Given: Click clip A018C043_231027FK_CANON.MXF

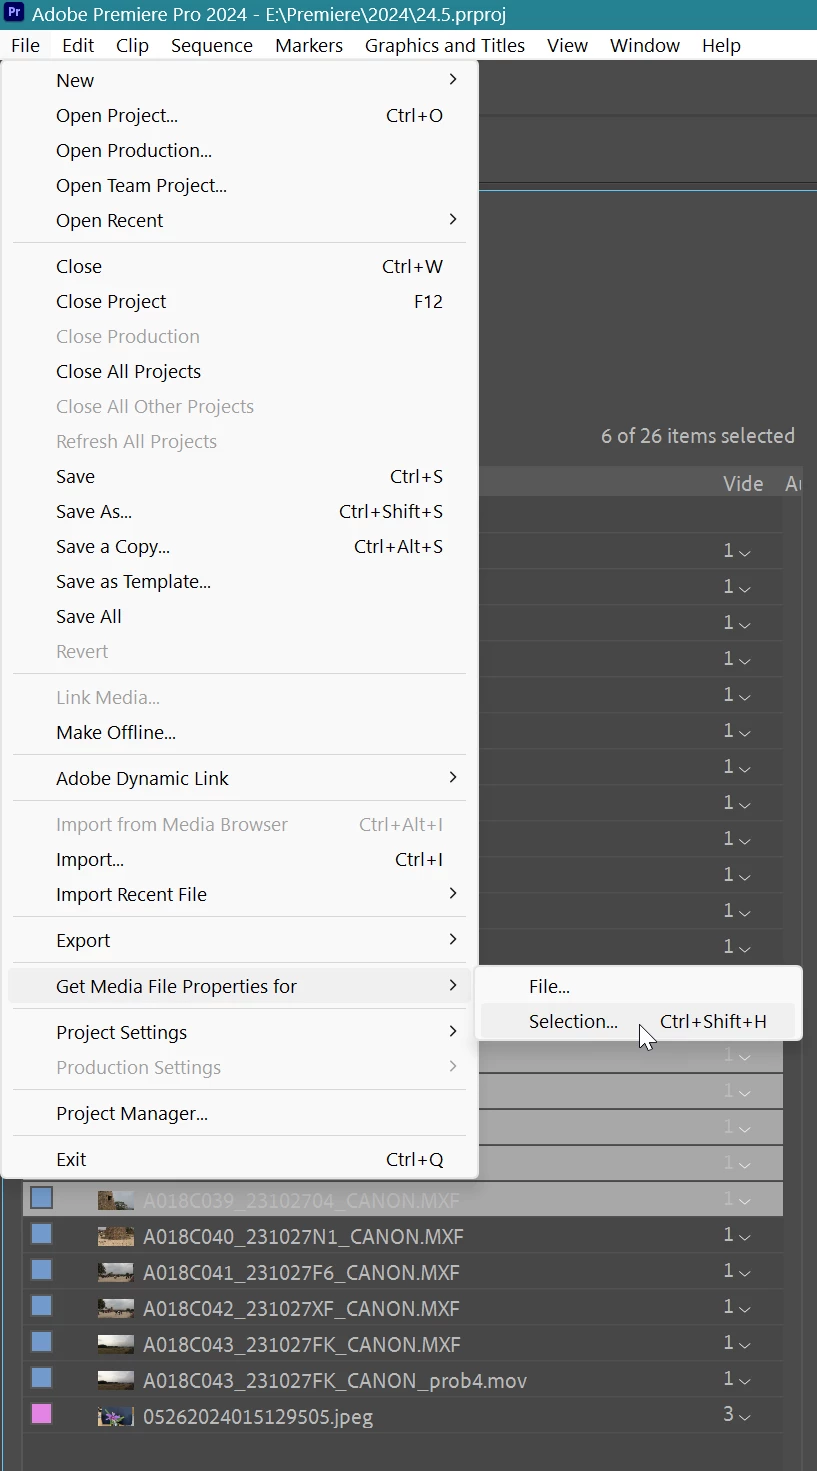Looking at the screenshot, I should 302,1345.
